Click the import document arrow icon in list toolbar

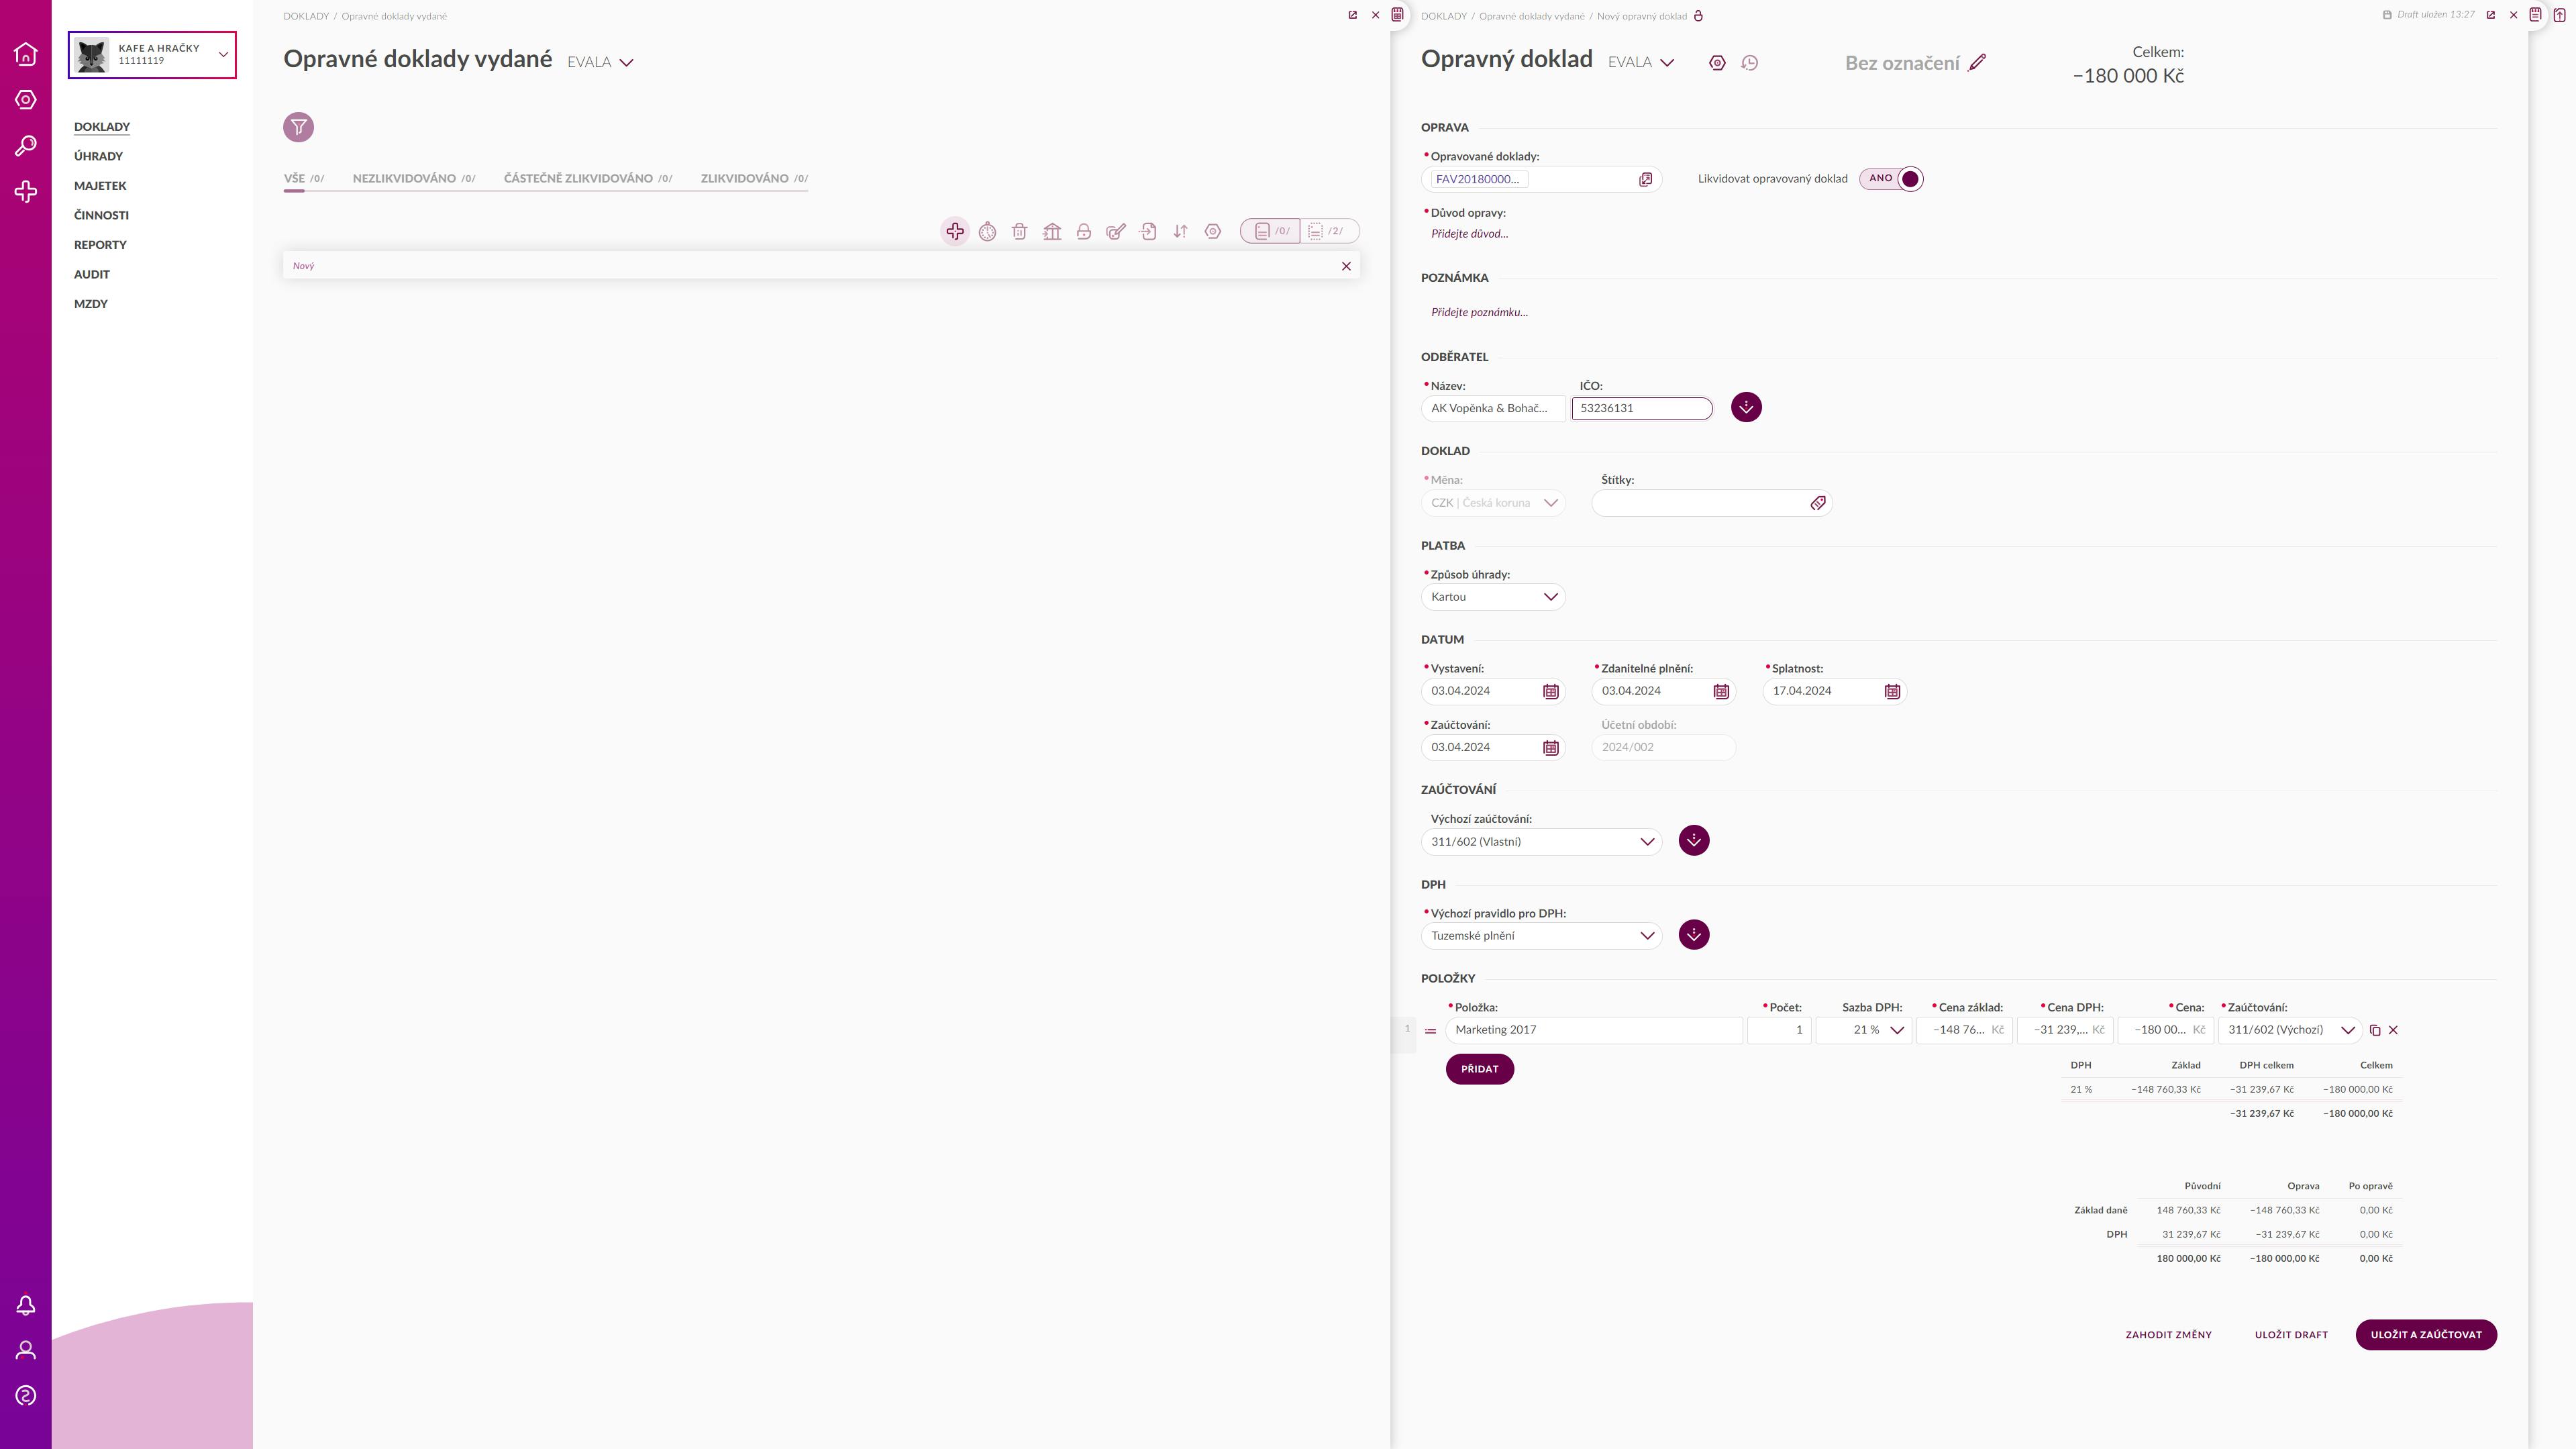(1148, 232)
